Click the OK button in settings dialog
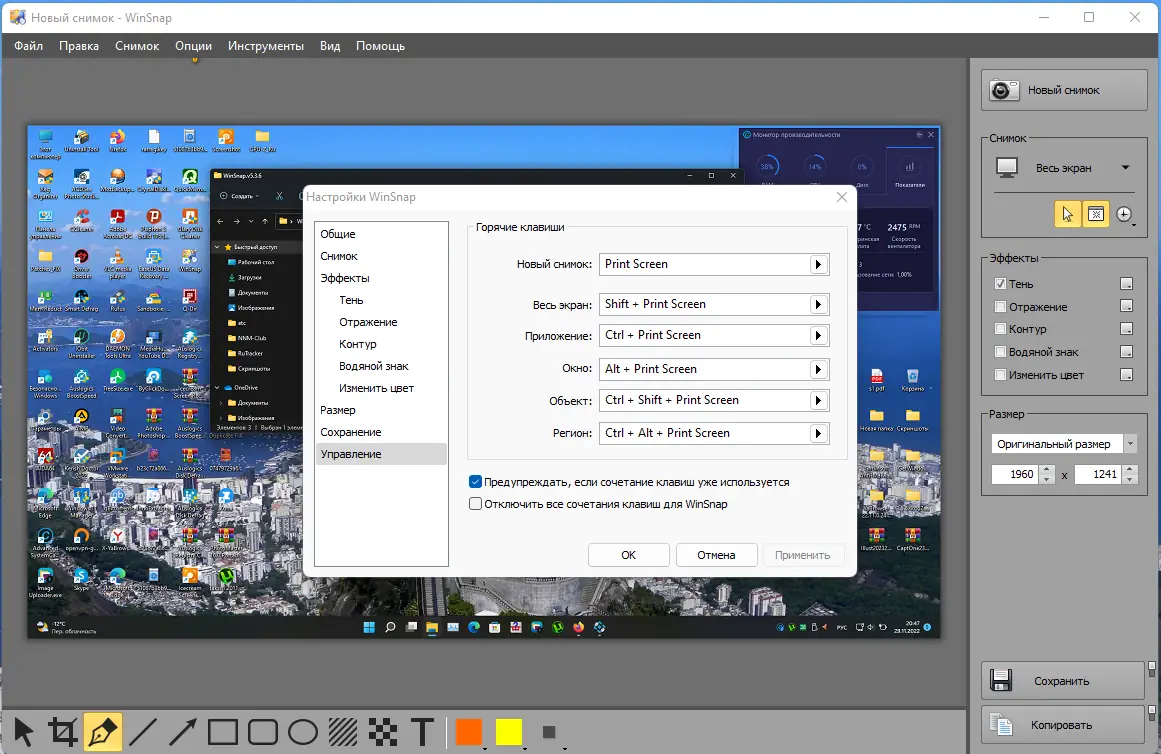Screen dimensions: 1161x754 [629, 555]
